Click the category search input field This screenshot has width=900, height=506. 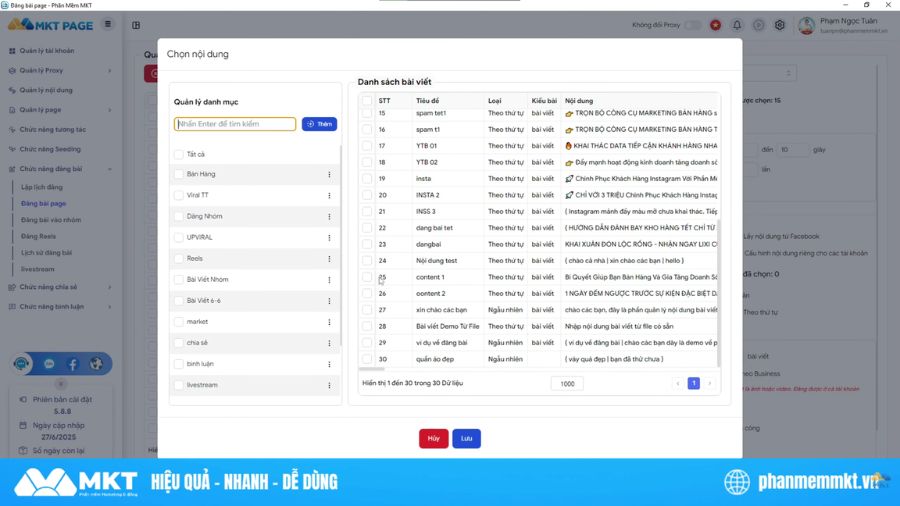pyautogui.click(x=235, y=124)
